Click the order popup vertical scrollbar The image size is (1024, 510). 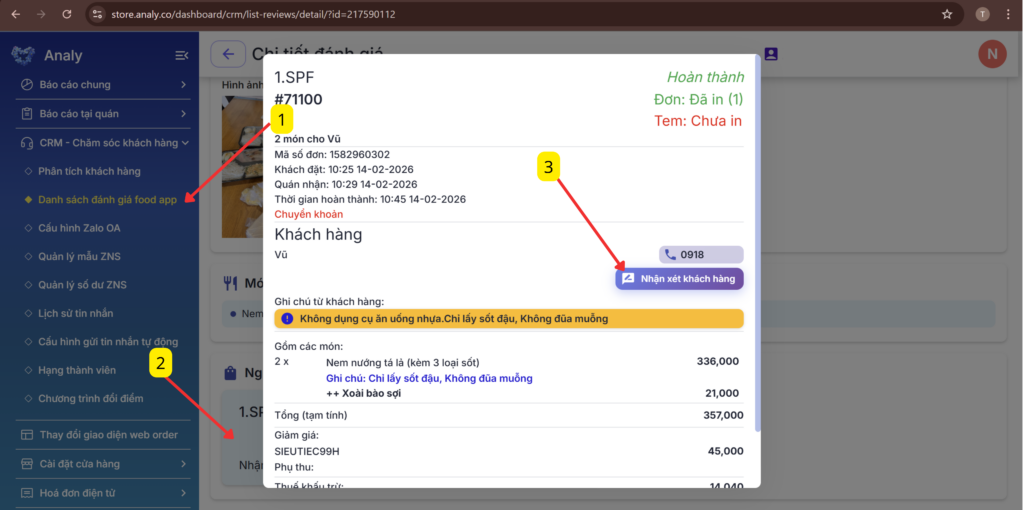pos(758,243)
